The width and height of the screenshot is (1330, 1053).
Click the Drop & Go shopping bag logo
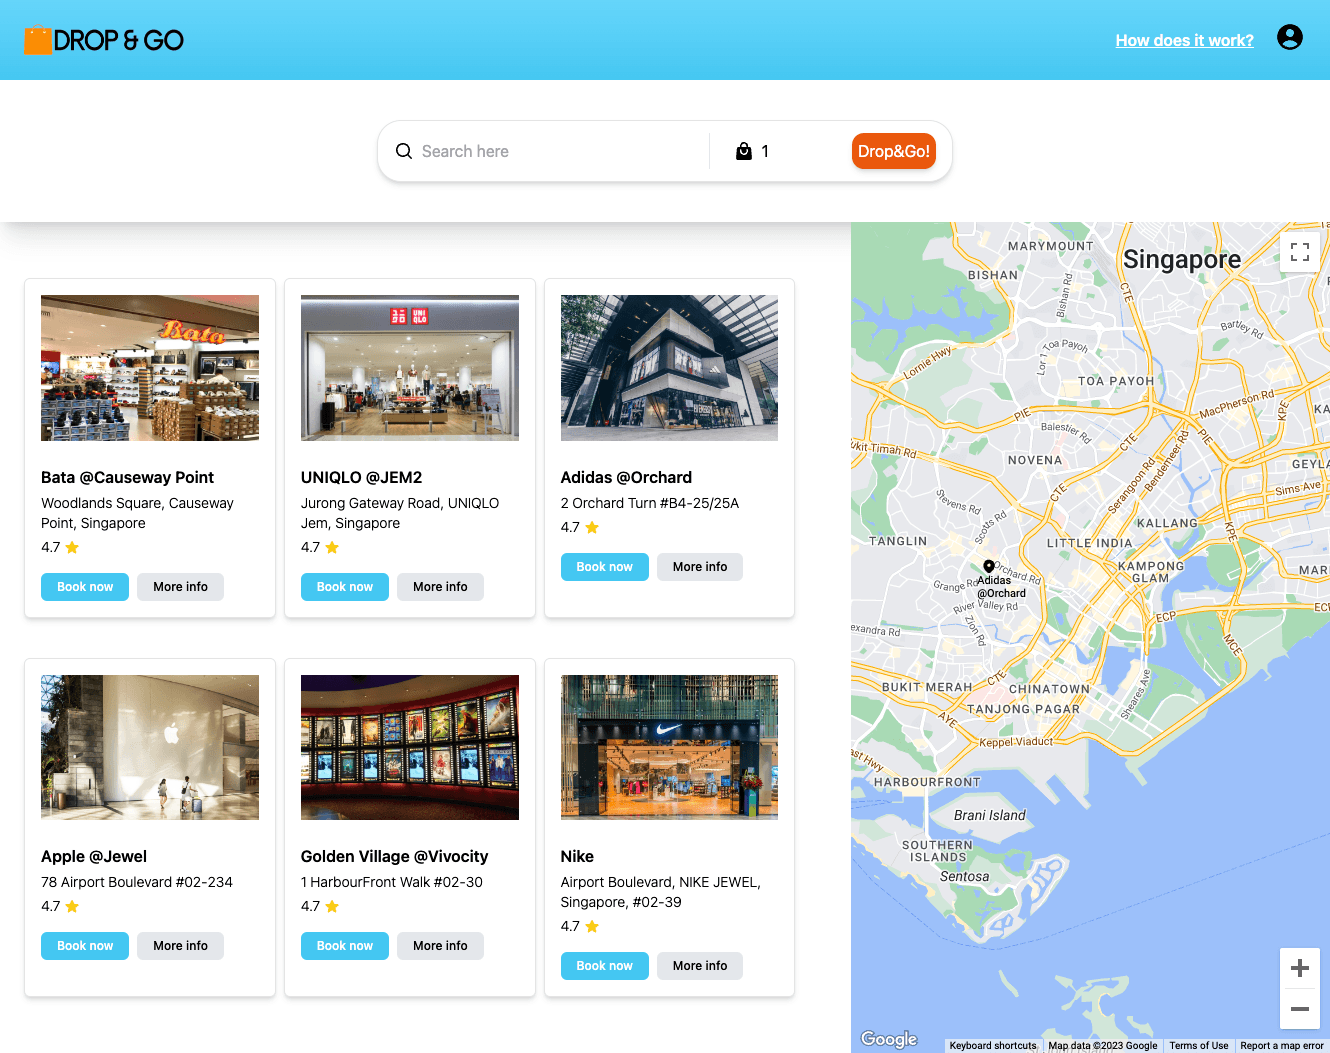pos(38,40)
